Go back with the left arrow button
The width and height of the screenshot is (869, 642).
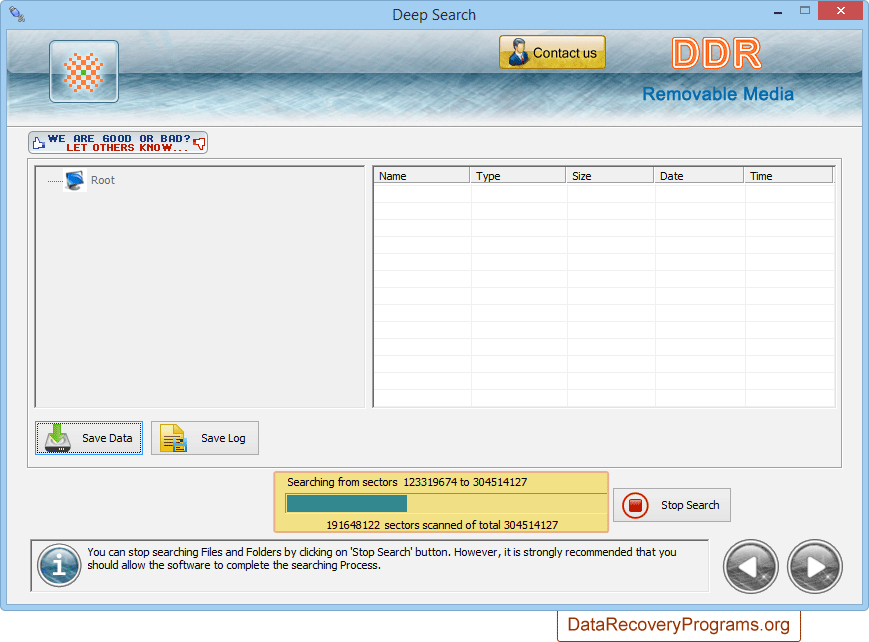tap(750, 567)
